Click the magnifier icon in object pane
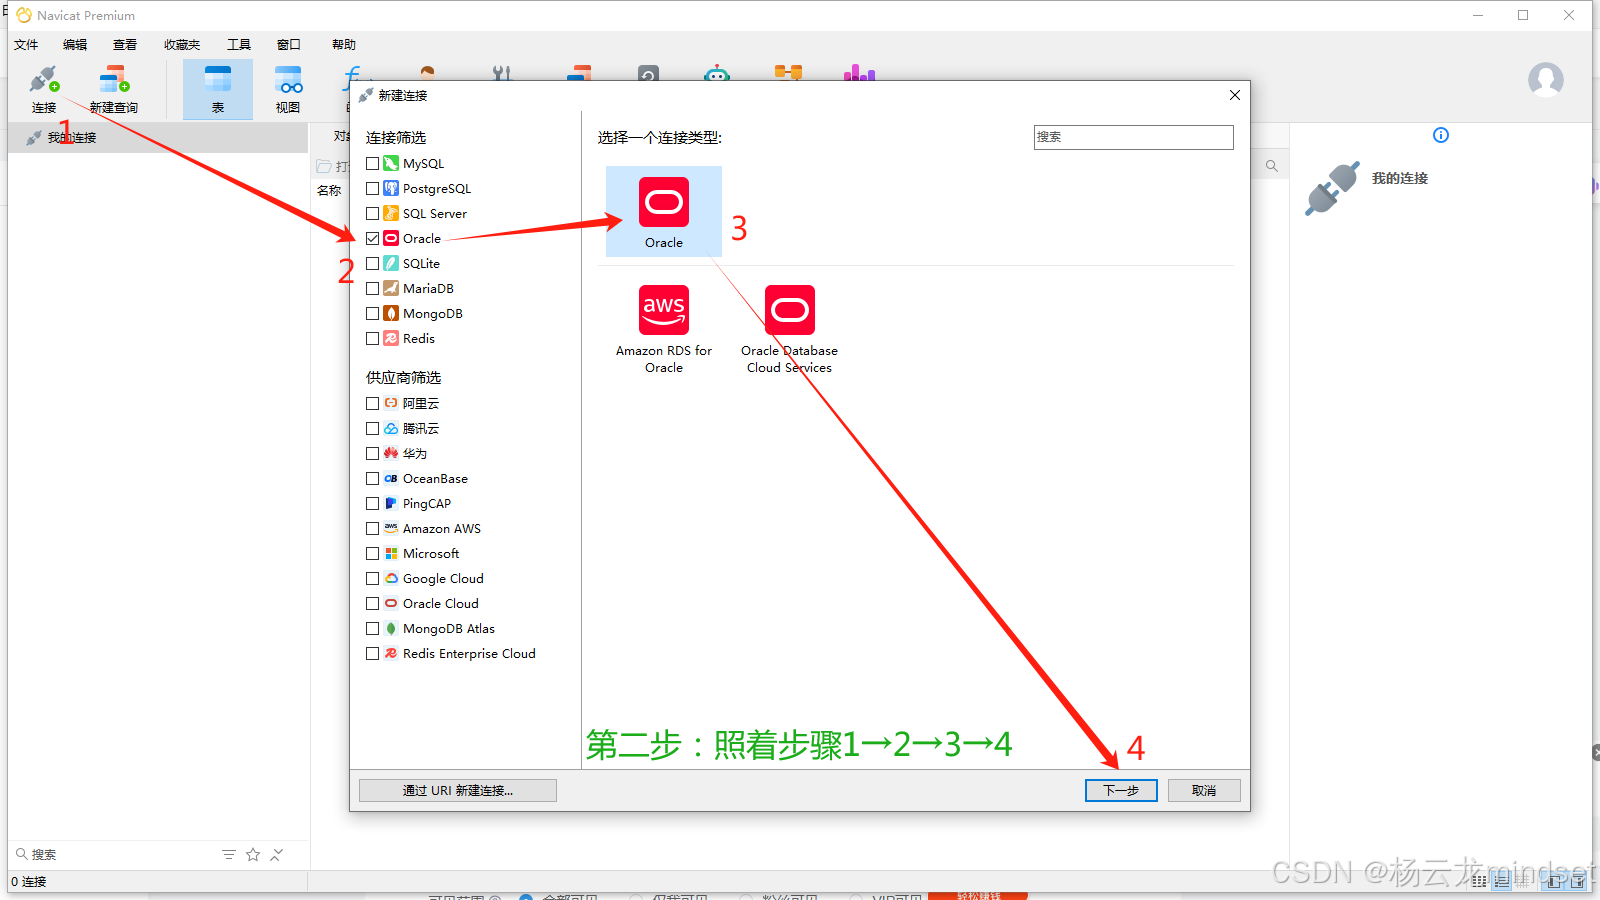The width and height of the screenshot is (1600, 900). tap(1272, 166)
